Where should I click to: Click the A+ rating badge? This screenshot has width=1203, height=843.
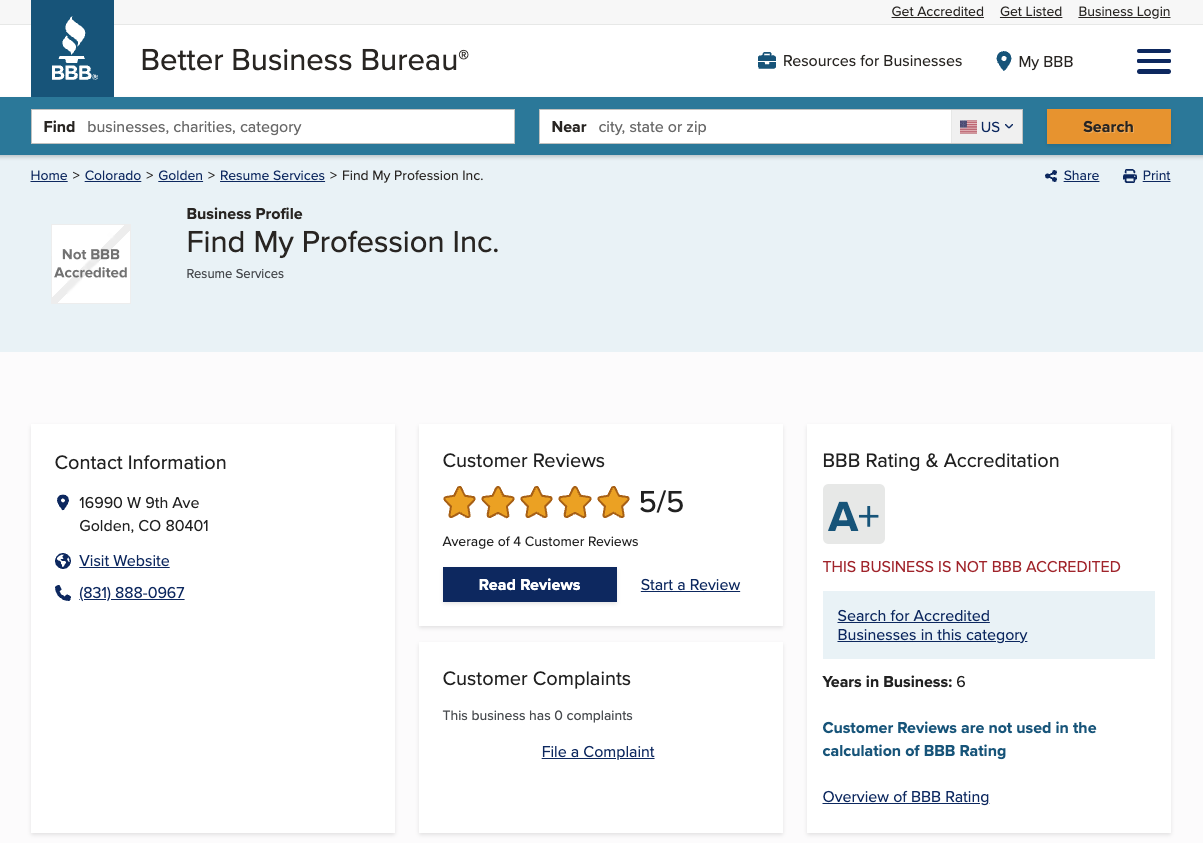[854, 514]
